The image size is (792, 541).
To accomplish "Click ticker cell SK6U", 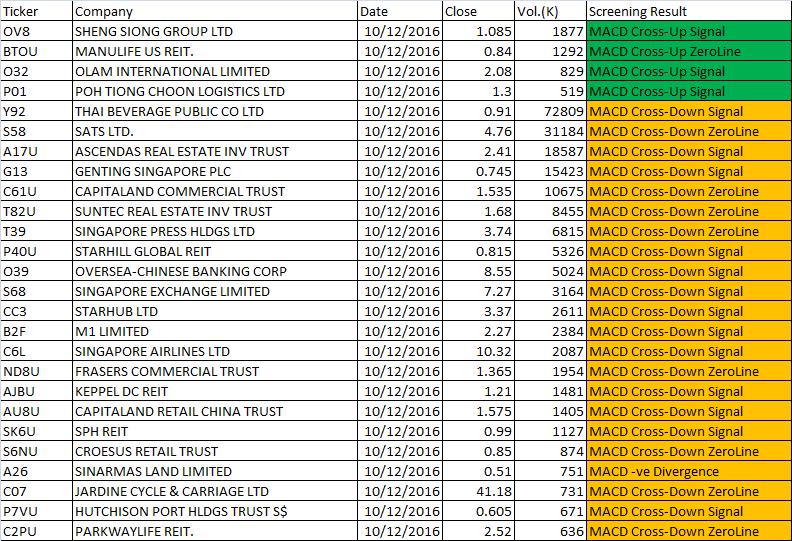I will click(36, 431).
